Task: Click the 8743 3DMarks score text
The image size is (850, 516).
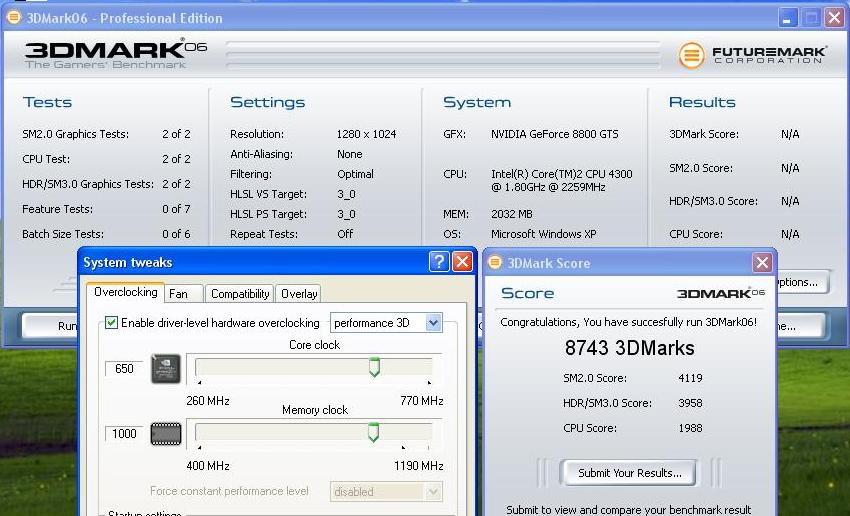Action: click(x=629, y=348)
